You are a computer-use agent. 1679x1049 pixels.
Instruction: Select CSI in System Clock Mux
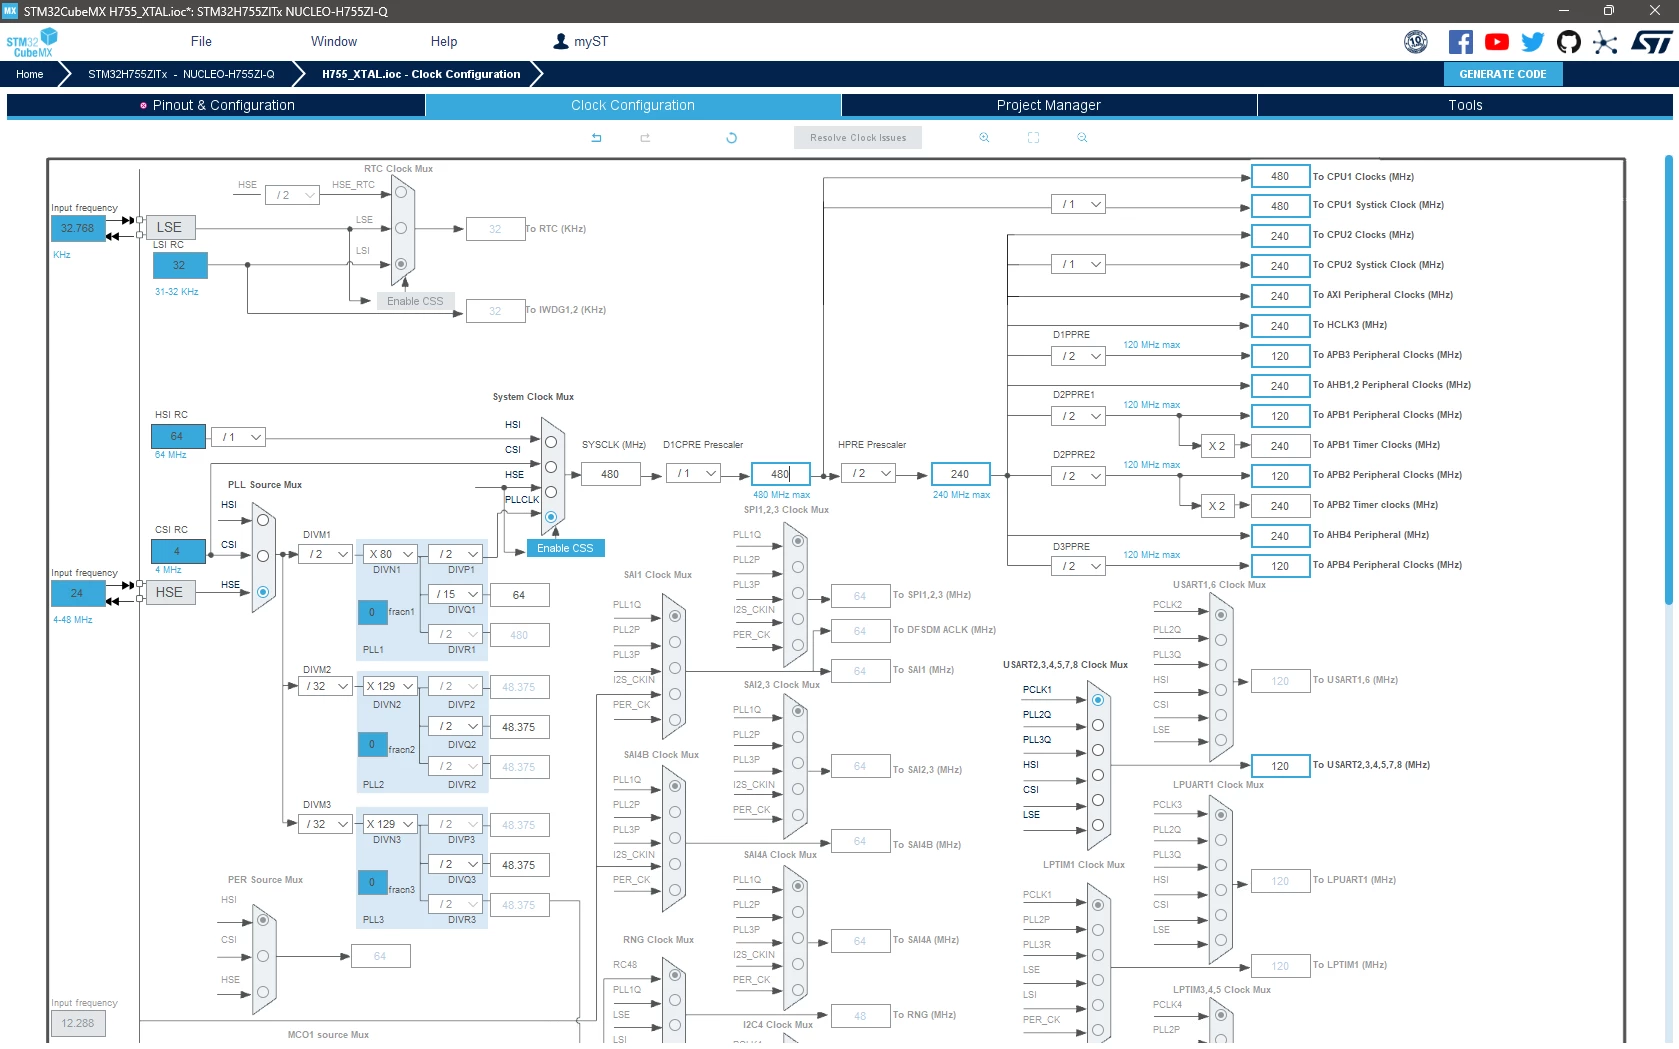pyautogui.click(x=551, y=467)
